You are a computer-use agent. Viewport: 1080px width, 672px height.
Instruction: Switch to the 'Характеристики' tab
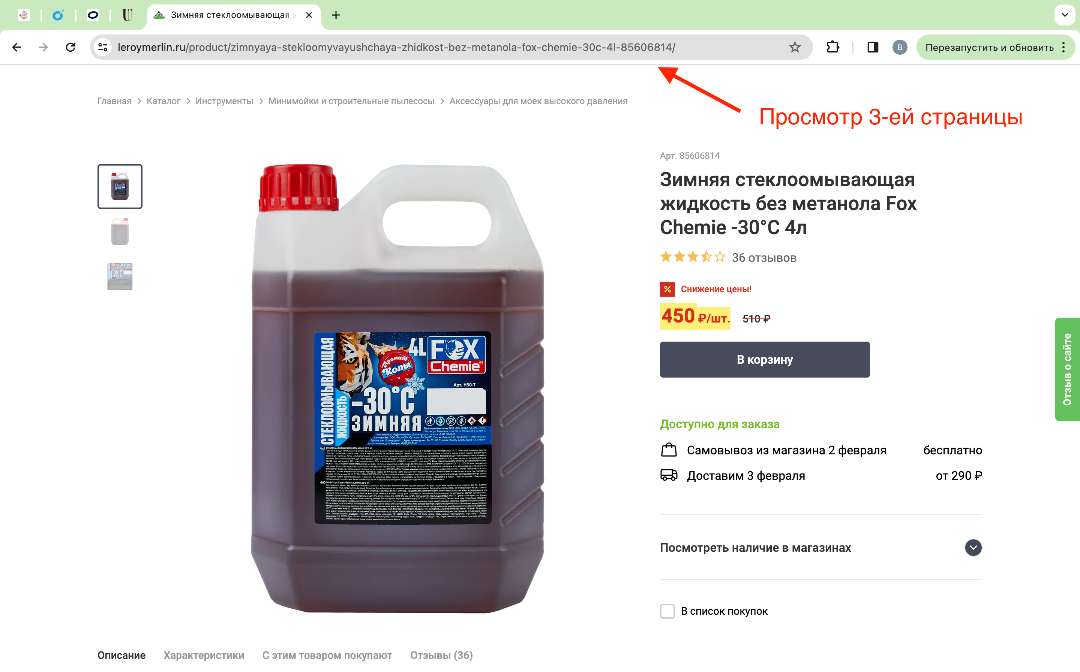point(204,656)
